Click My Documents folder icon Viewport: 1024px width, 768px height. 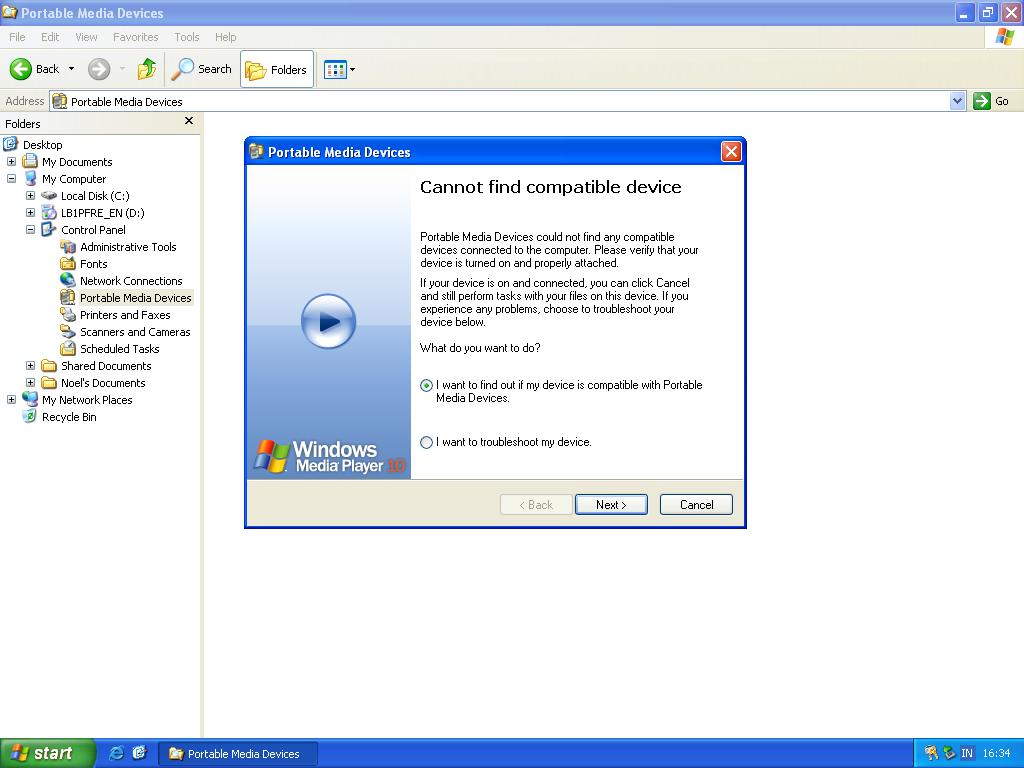30,161
